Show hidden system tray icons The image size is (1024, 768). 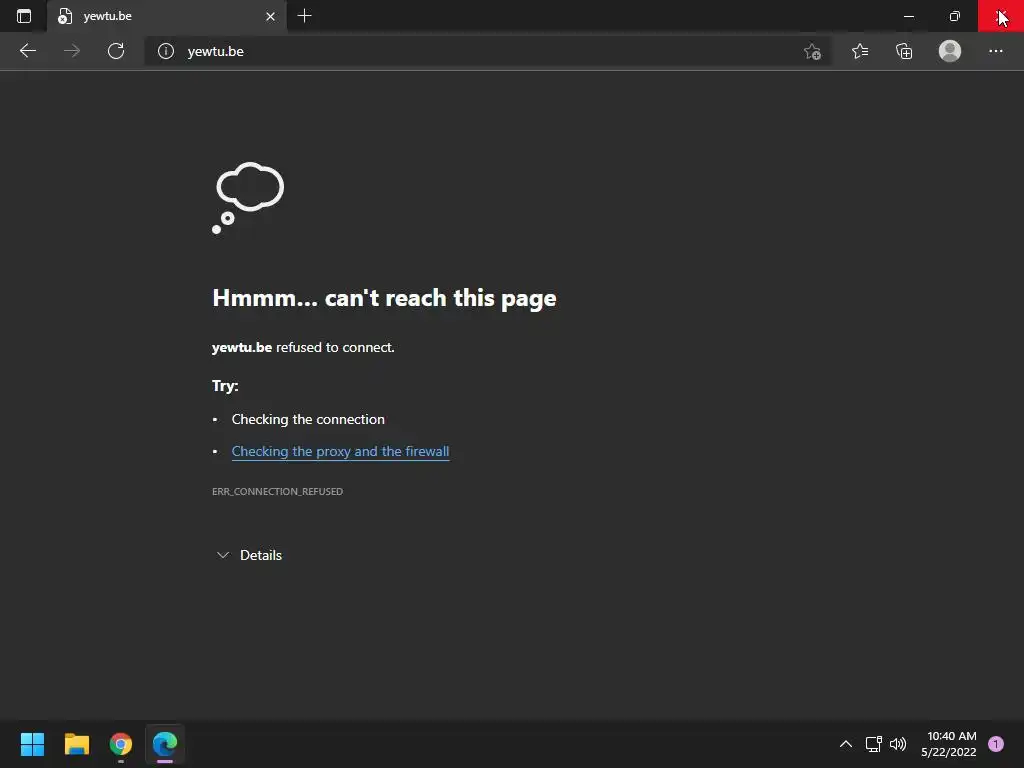[x=846, y=744]
